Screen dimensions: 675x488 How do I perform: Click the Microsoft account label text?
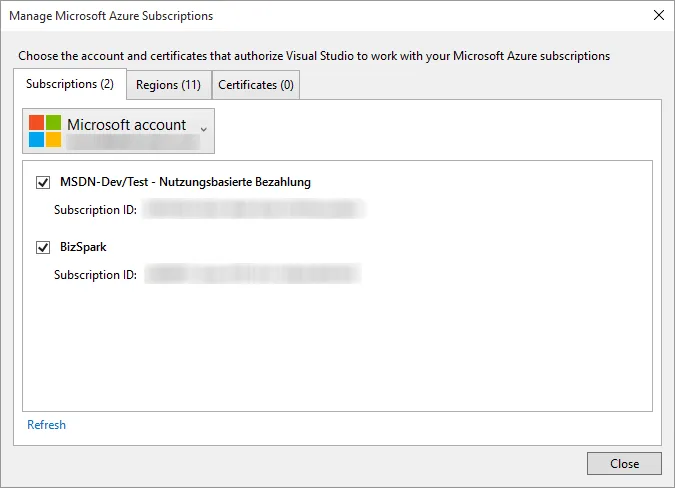(126, 125)
